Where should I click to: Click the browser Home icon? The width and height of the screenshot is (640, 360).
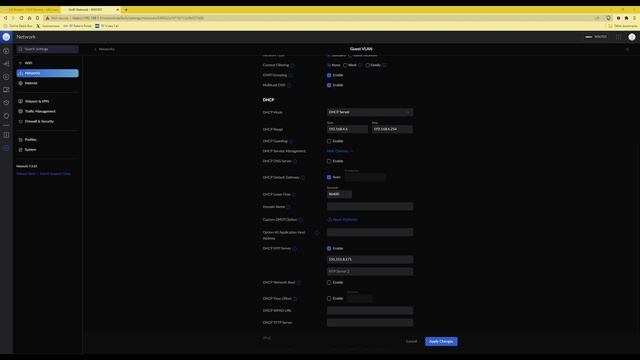point(29,18)
